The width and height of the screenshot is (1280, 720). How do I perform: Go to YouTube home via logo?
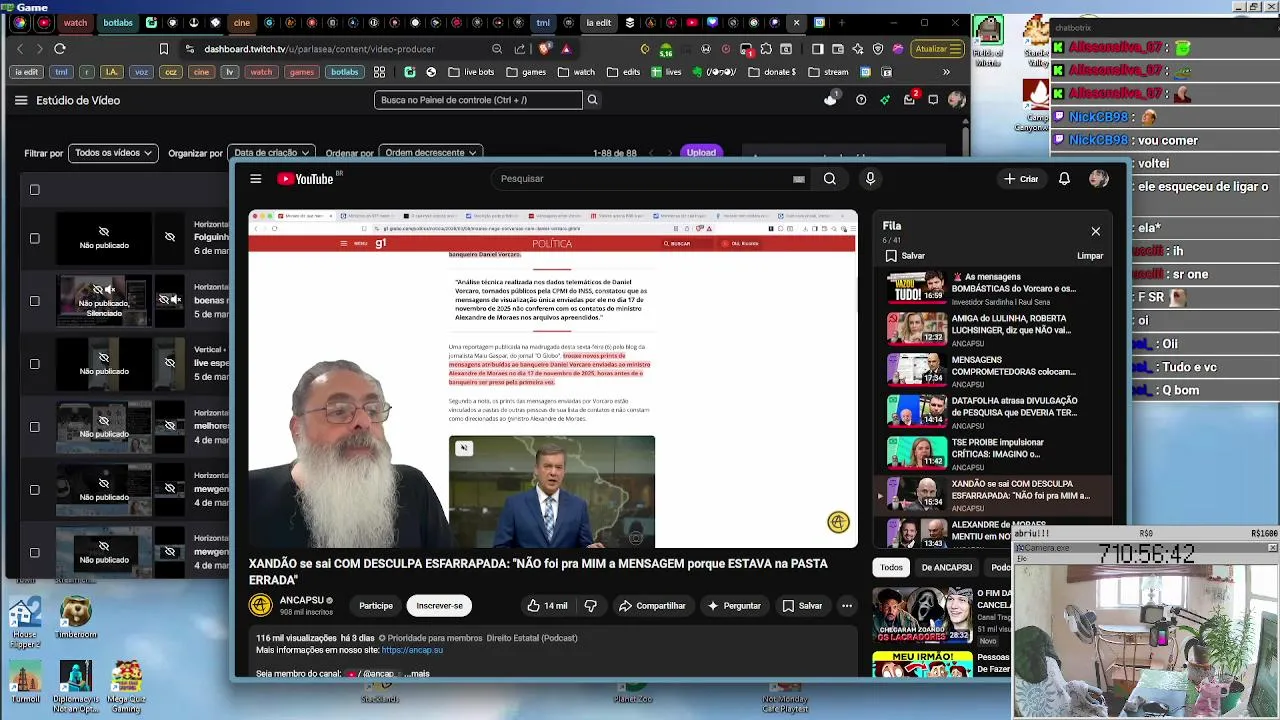307,179
